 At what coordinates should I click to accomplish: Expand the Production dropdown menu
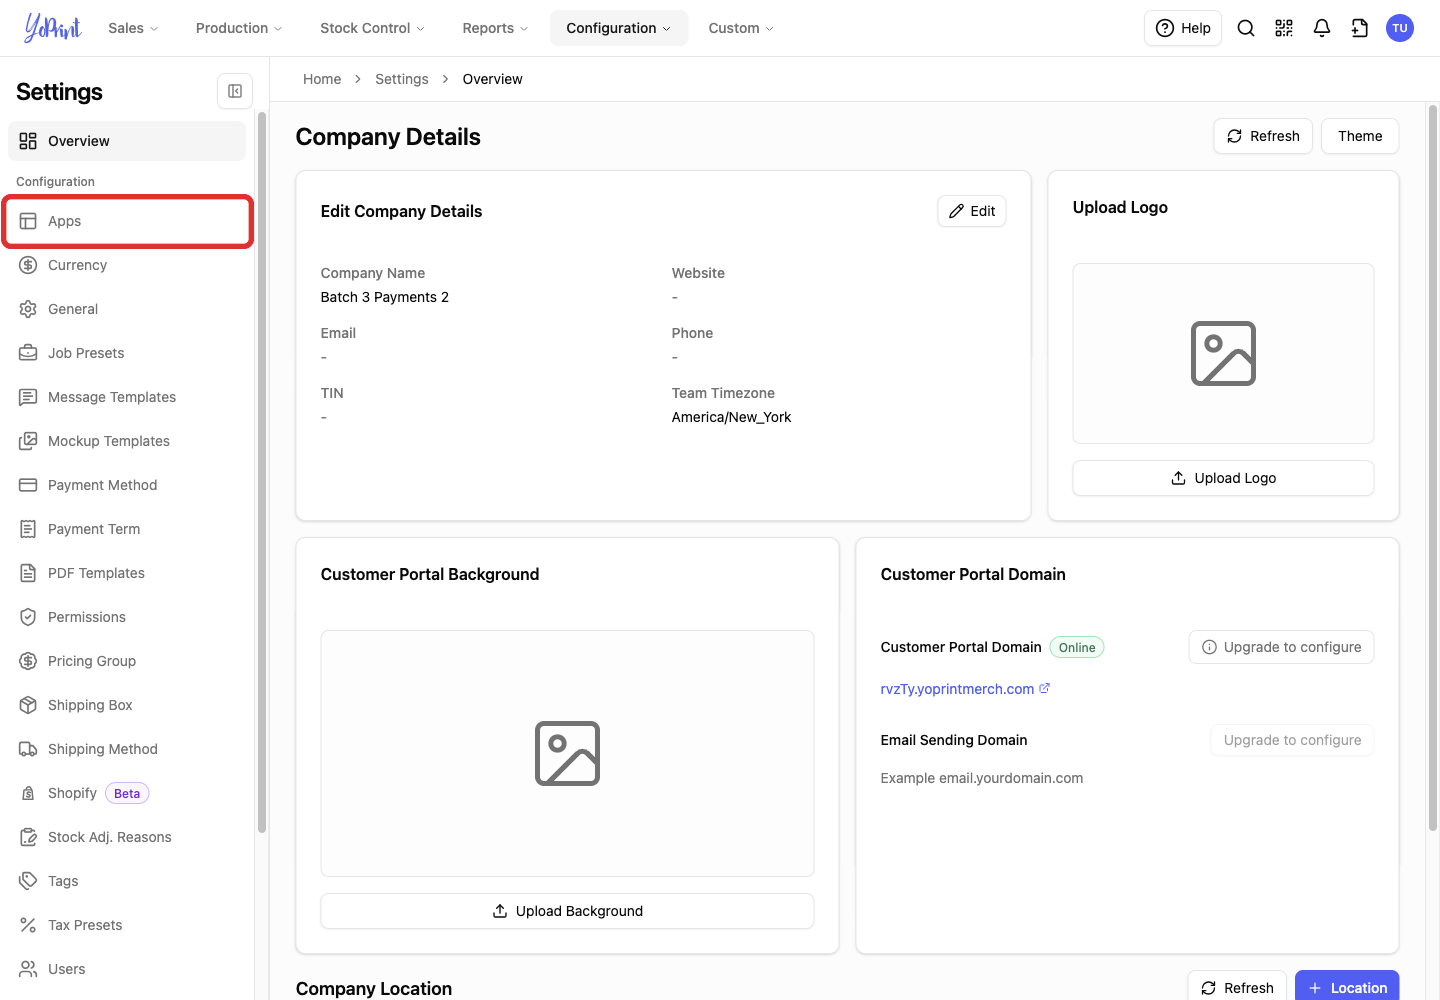239,28
